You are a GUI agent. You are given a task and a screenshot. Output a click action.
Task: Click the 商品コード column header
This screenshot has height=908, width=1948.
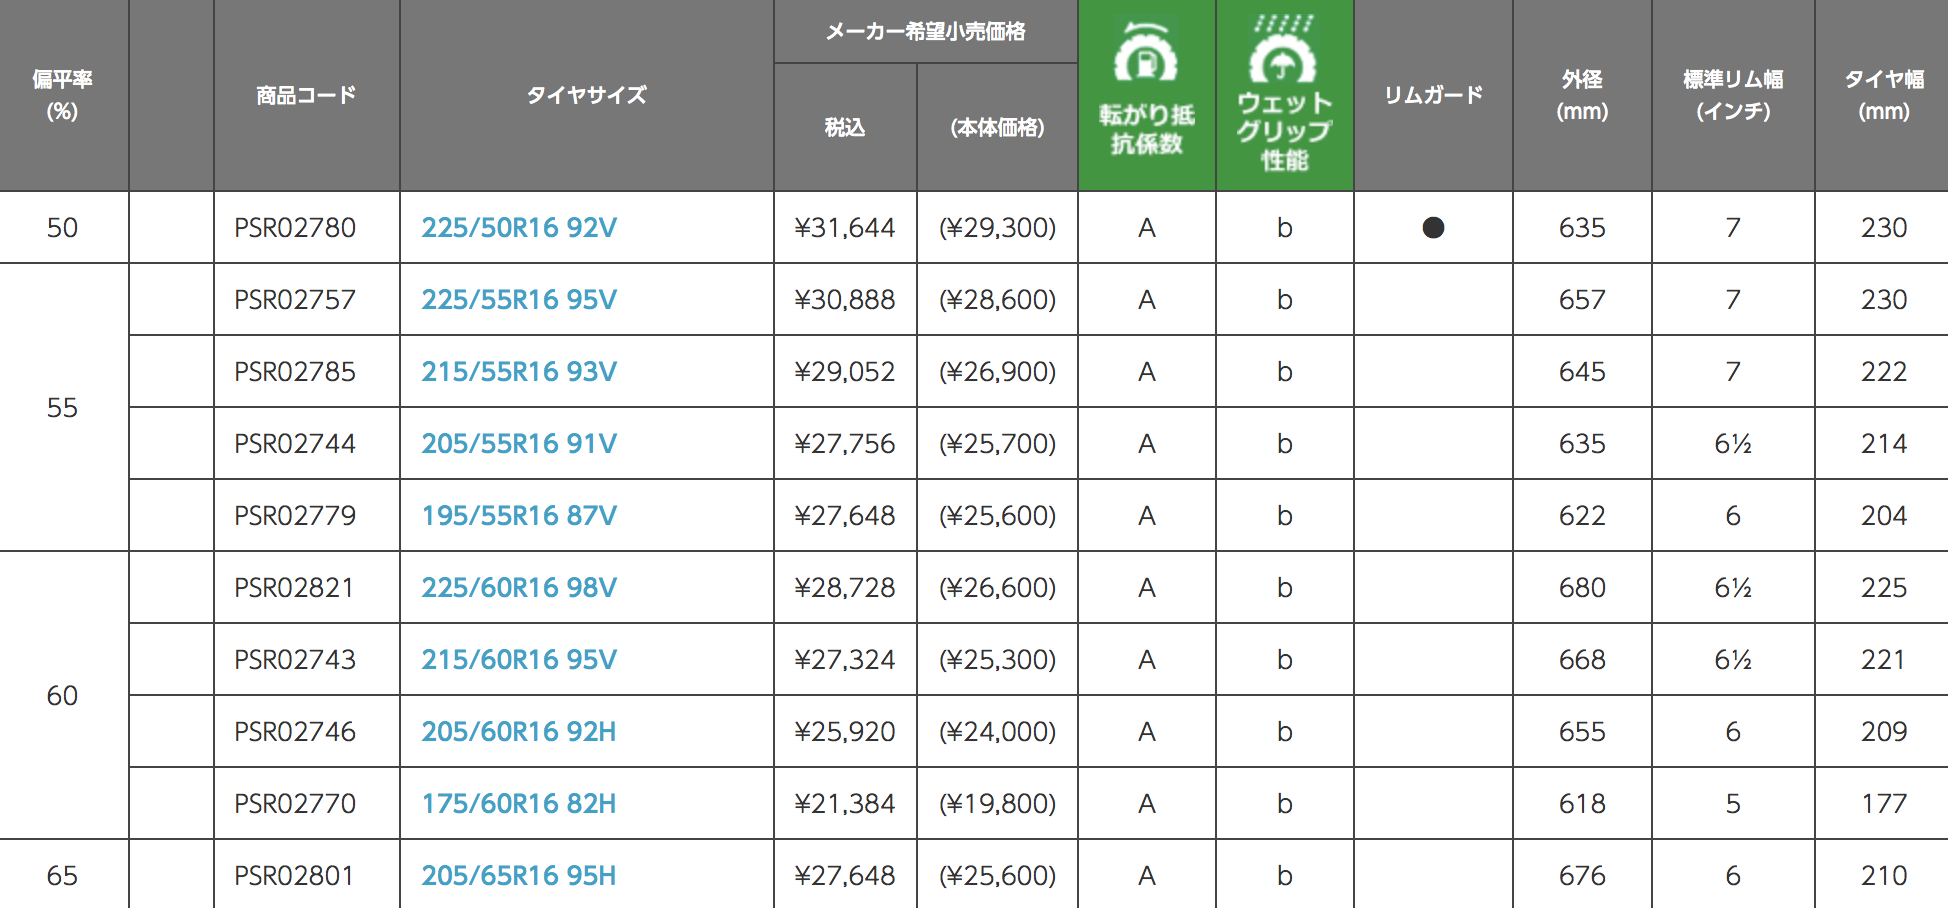(306, 95)
